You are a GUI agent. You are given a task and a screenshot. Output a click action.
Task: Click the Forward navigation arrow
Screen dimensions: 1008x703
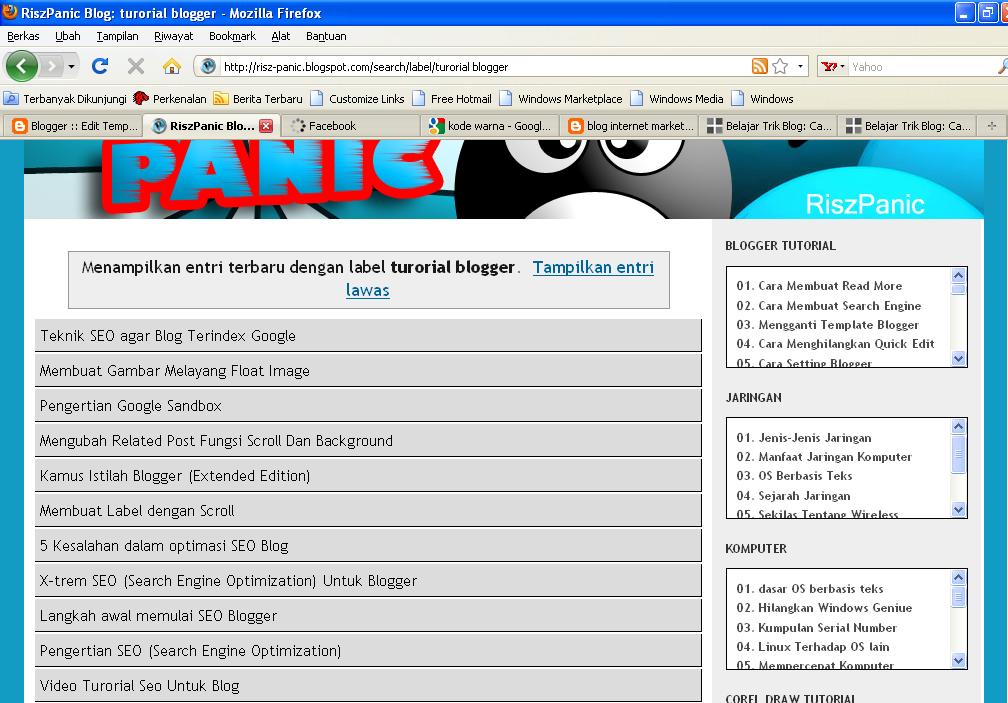(51, 66)
